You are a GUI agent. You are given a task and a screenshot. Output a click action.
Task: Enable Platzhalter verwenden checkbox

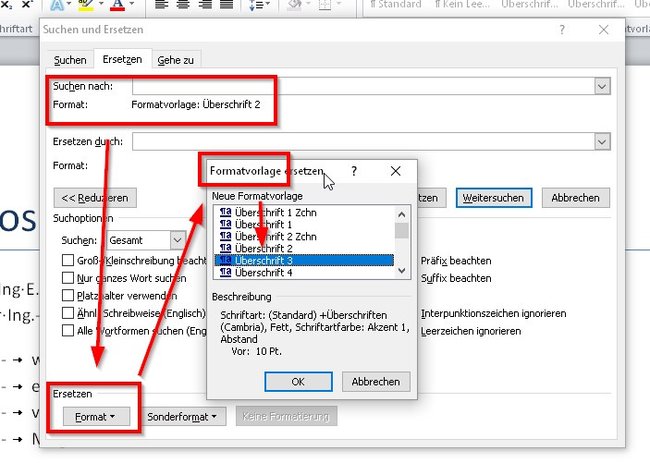point(68,296)
